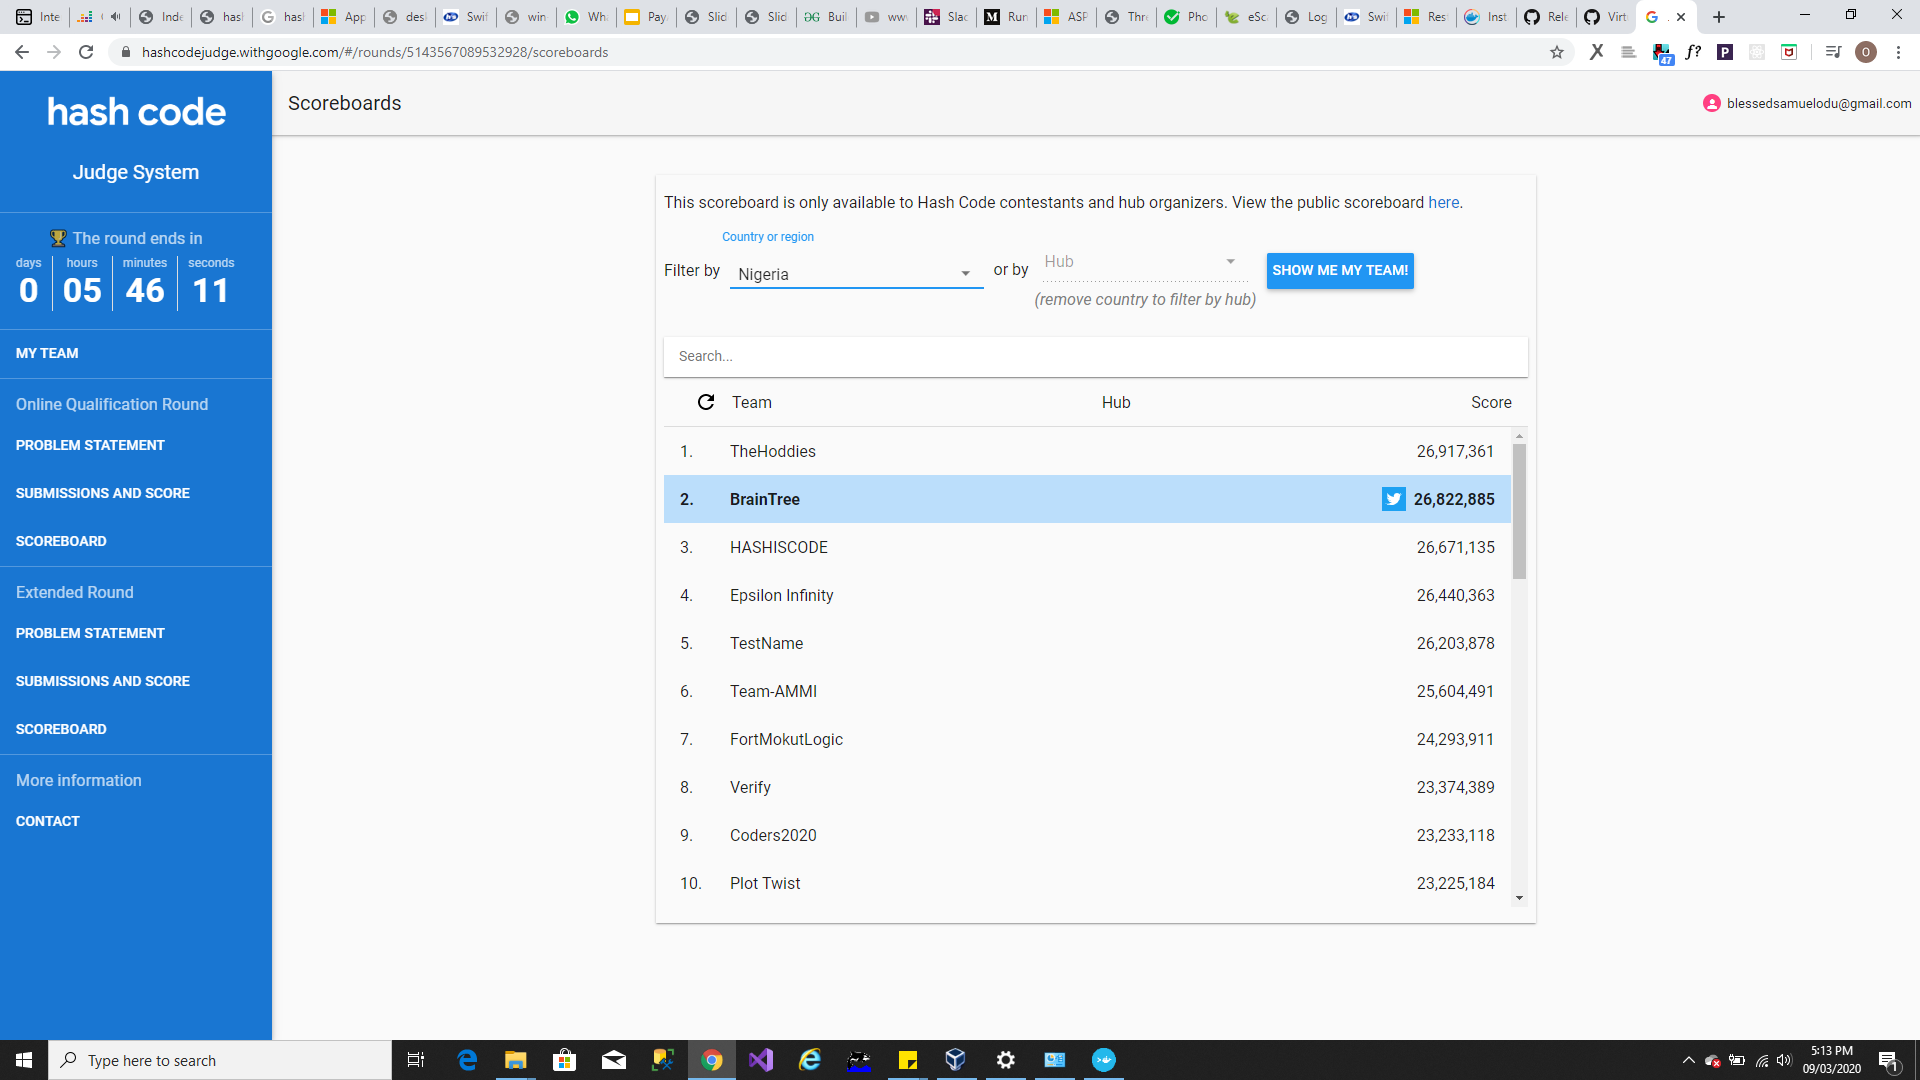Click MY TEAM in the left sidebar
1920x1080 pixels.
click(46, 352)
